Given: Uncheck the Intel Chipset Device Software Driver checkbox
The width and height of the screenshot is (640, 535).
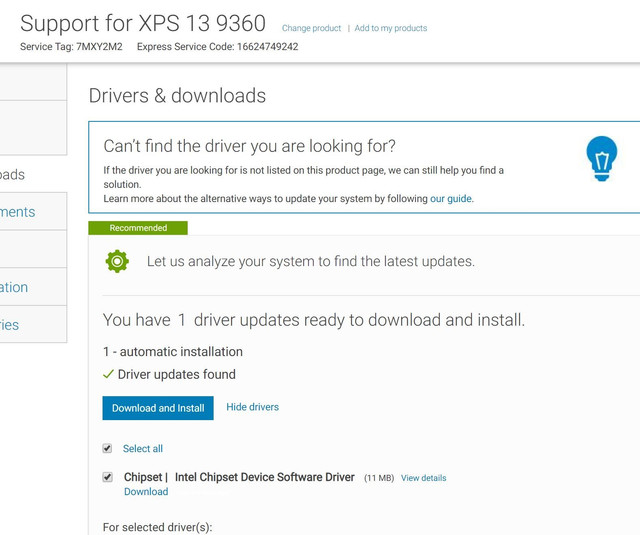Looking at the screenshot, I should coord(107,477).
